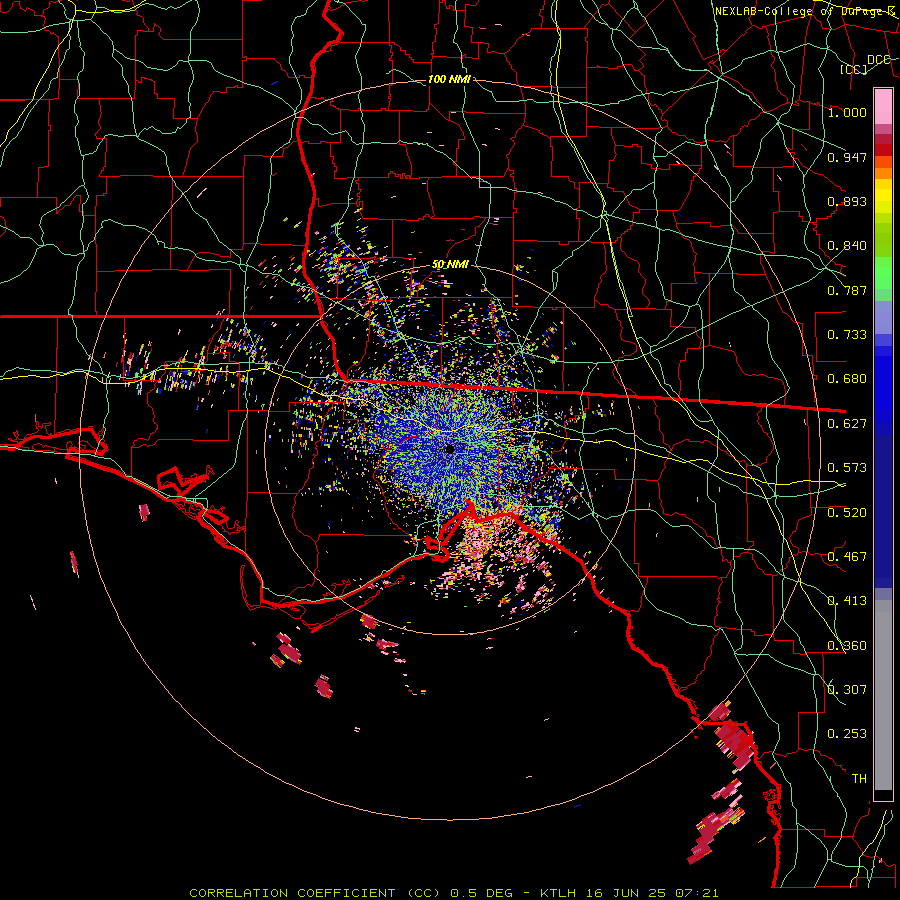Click the 100 NMI range ring label
Image resolution: width=900 pixels, height=900 pixels.
point(449,79)
